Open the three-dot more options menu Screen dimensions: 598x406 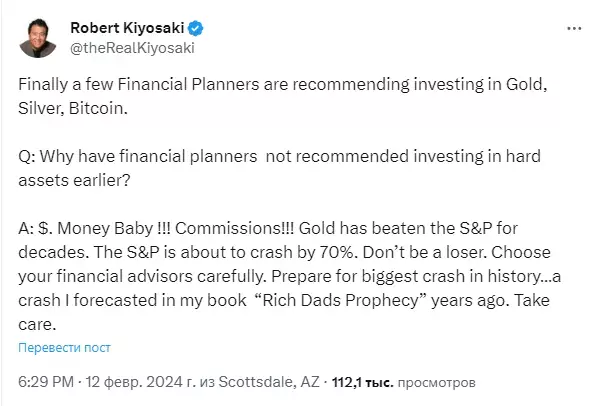(x=574, y=29)
